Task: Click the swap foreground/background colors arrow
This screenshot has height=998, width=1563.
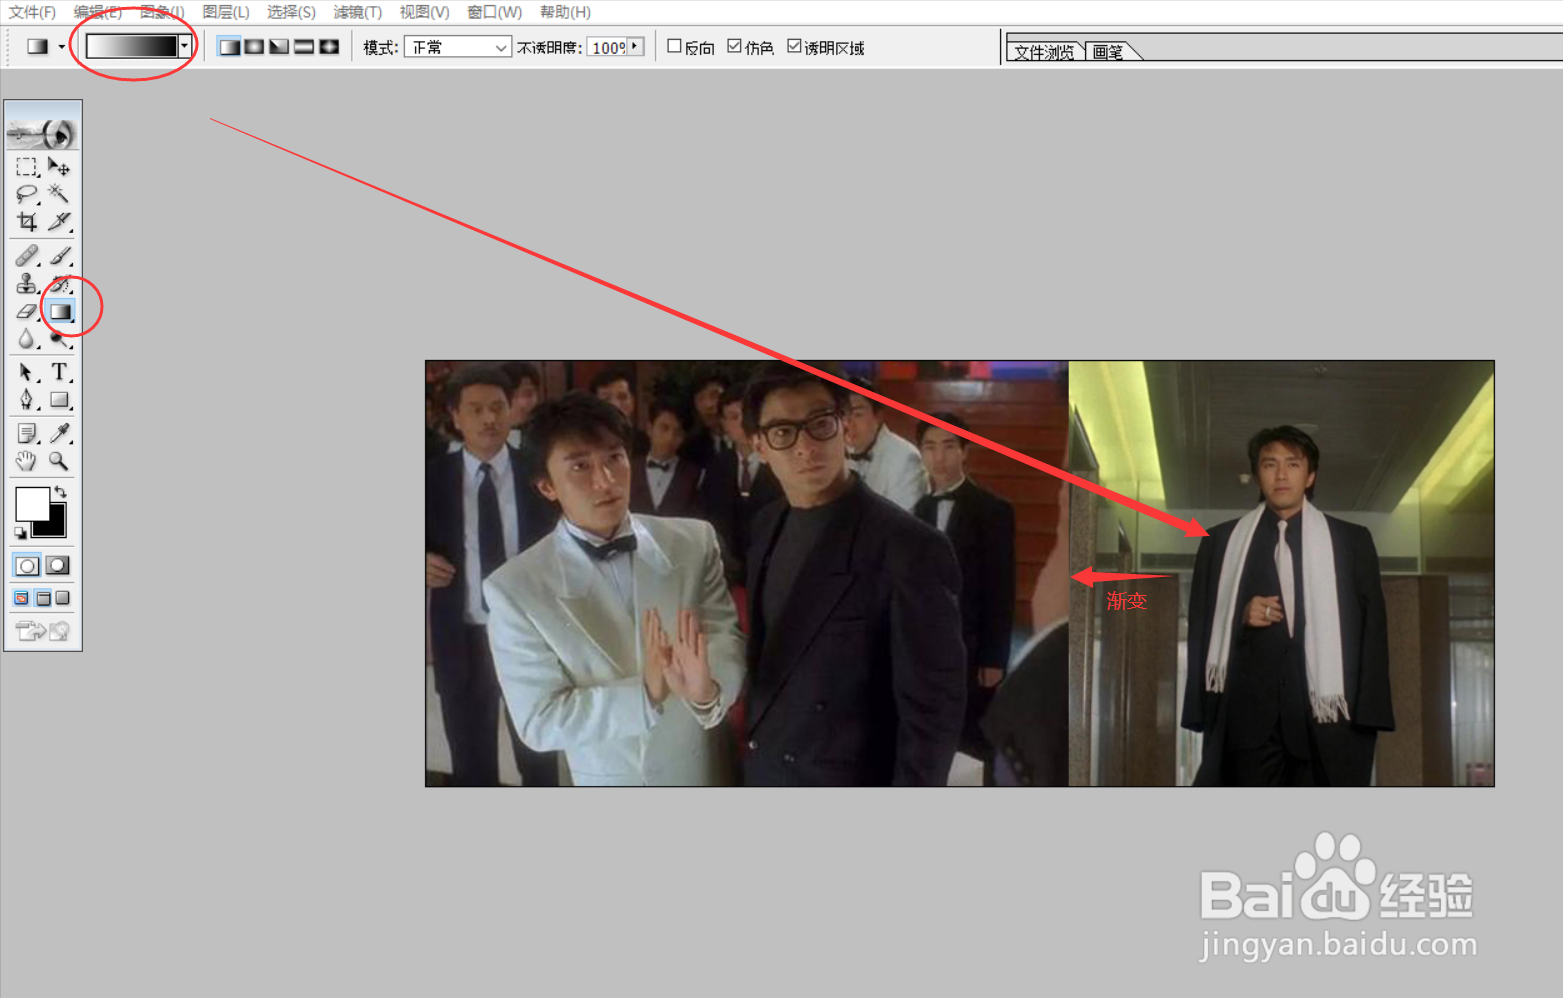Action: pos(60,491)
